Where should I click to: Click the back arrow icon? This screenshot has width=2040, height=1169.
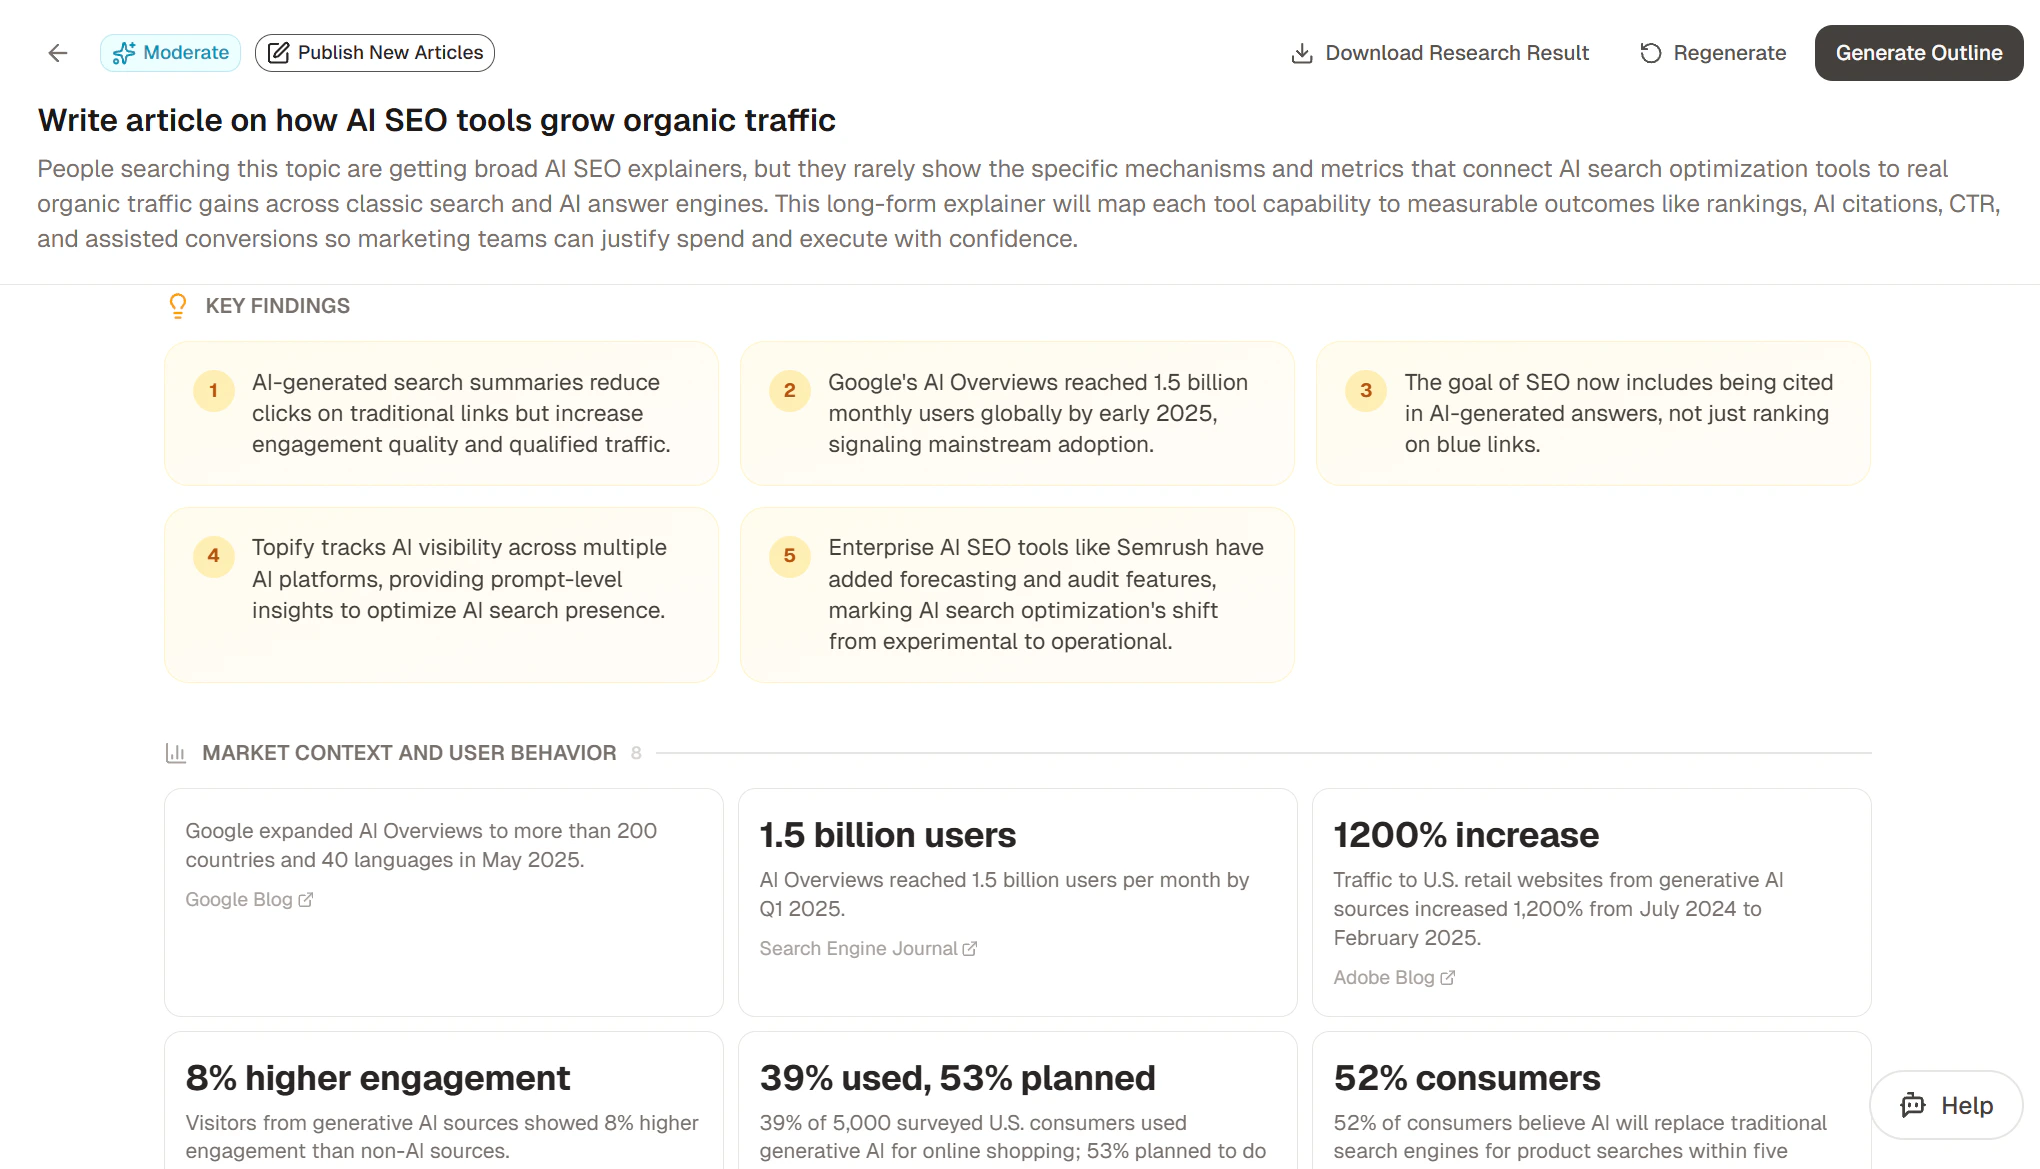click(x=58, y=53)
